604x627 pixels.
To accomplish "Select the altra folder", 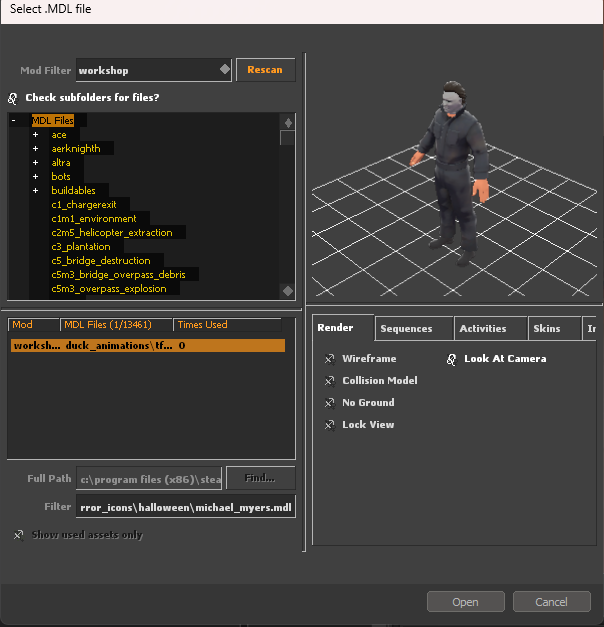I will (x=61, y=163).
